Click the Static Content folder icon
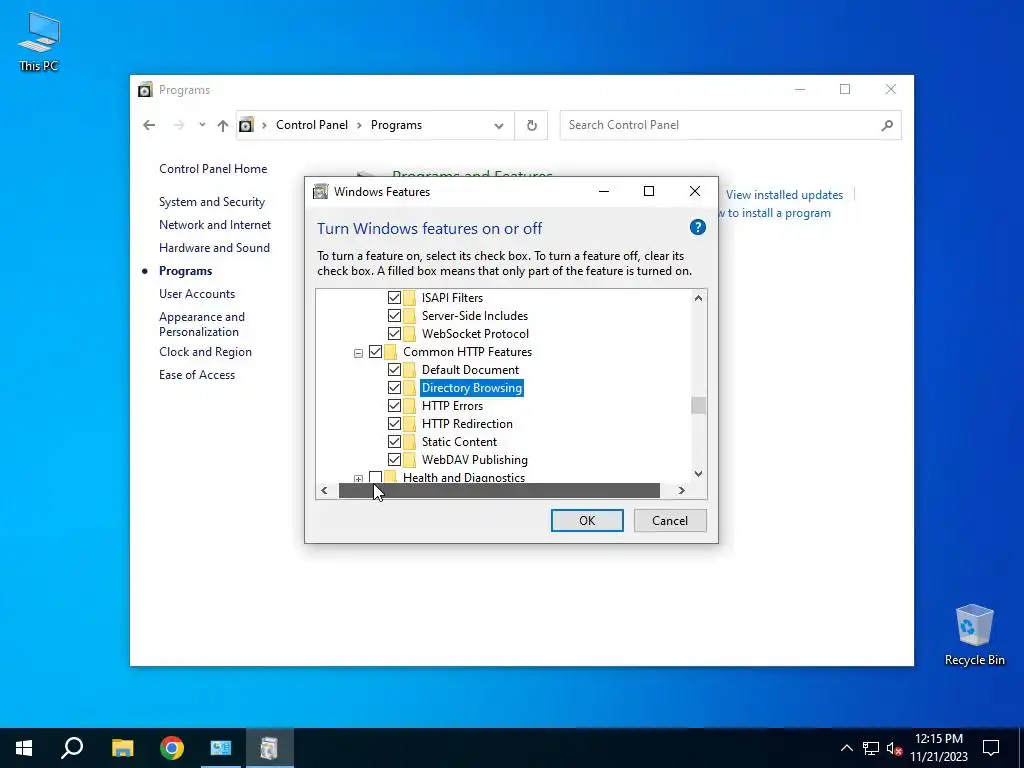This screenshot has width=1024, height=768. click(409, 442)
